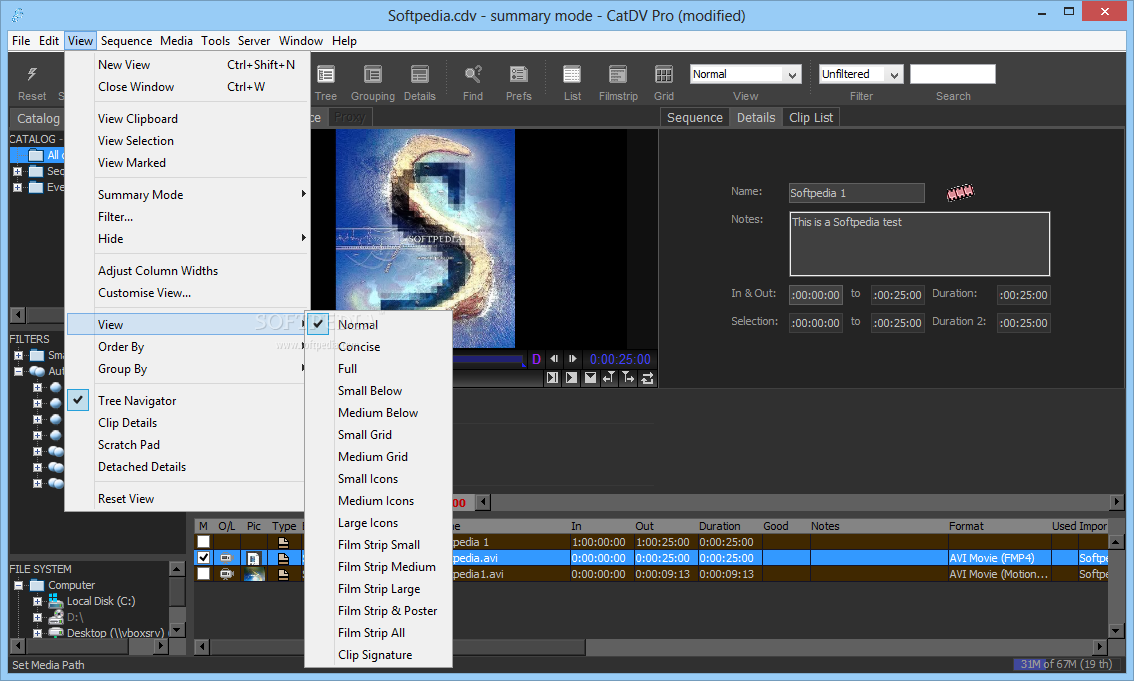Toggle Scratch Pad in the View menu
The width and height of the screenshot is (1134, 681).
point(185,445)
